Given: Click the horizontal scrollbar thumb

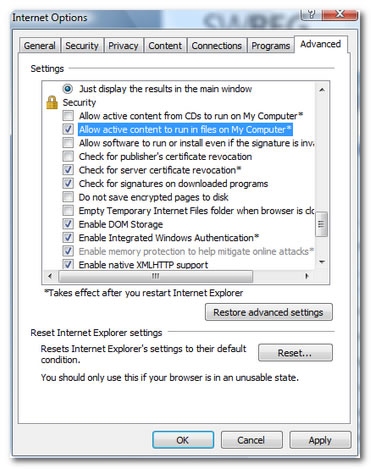Looking at the screenshot, I should click(x=155, y=276).
